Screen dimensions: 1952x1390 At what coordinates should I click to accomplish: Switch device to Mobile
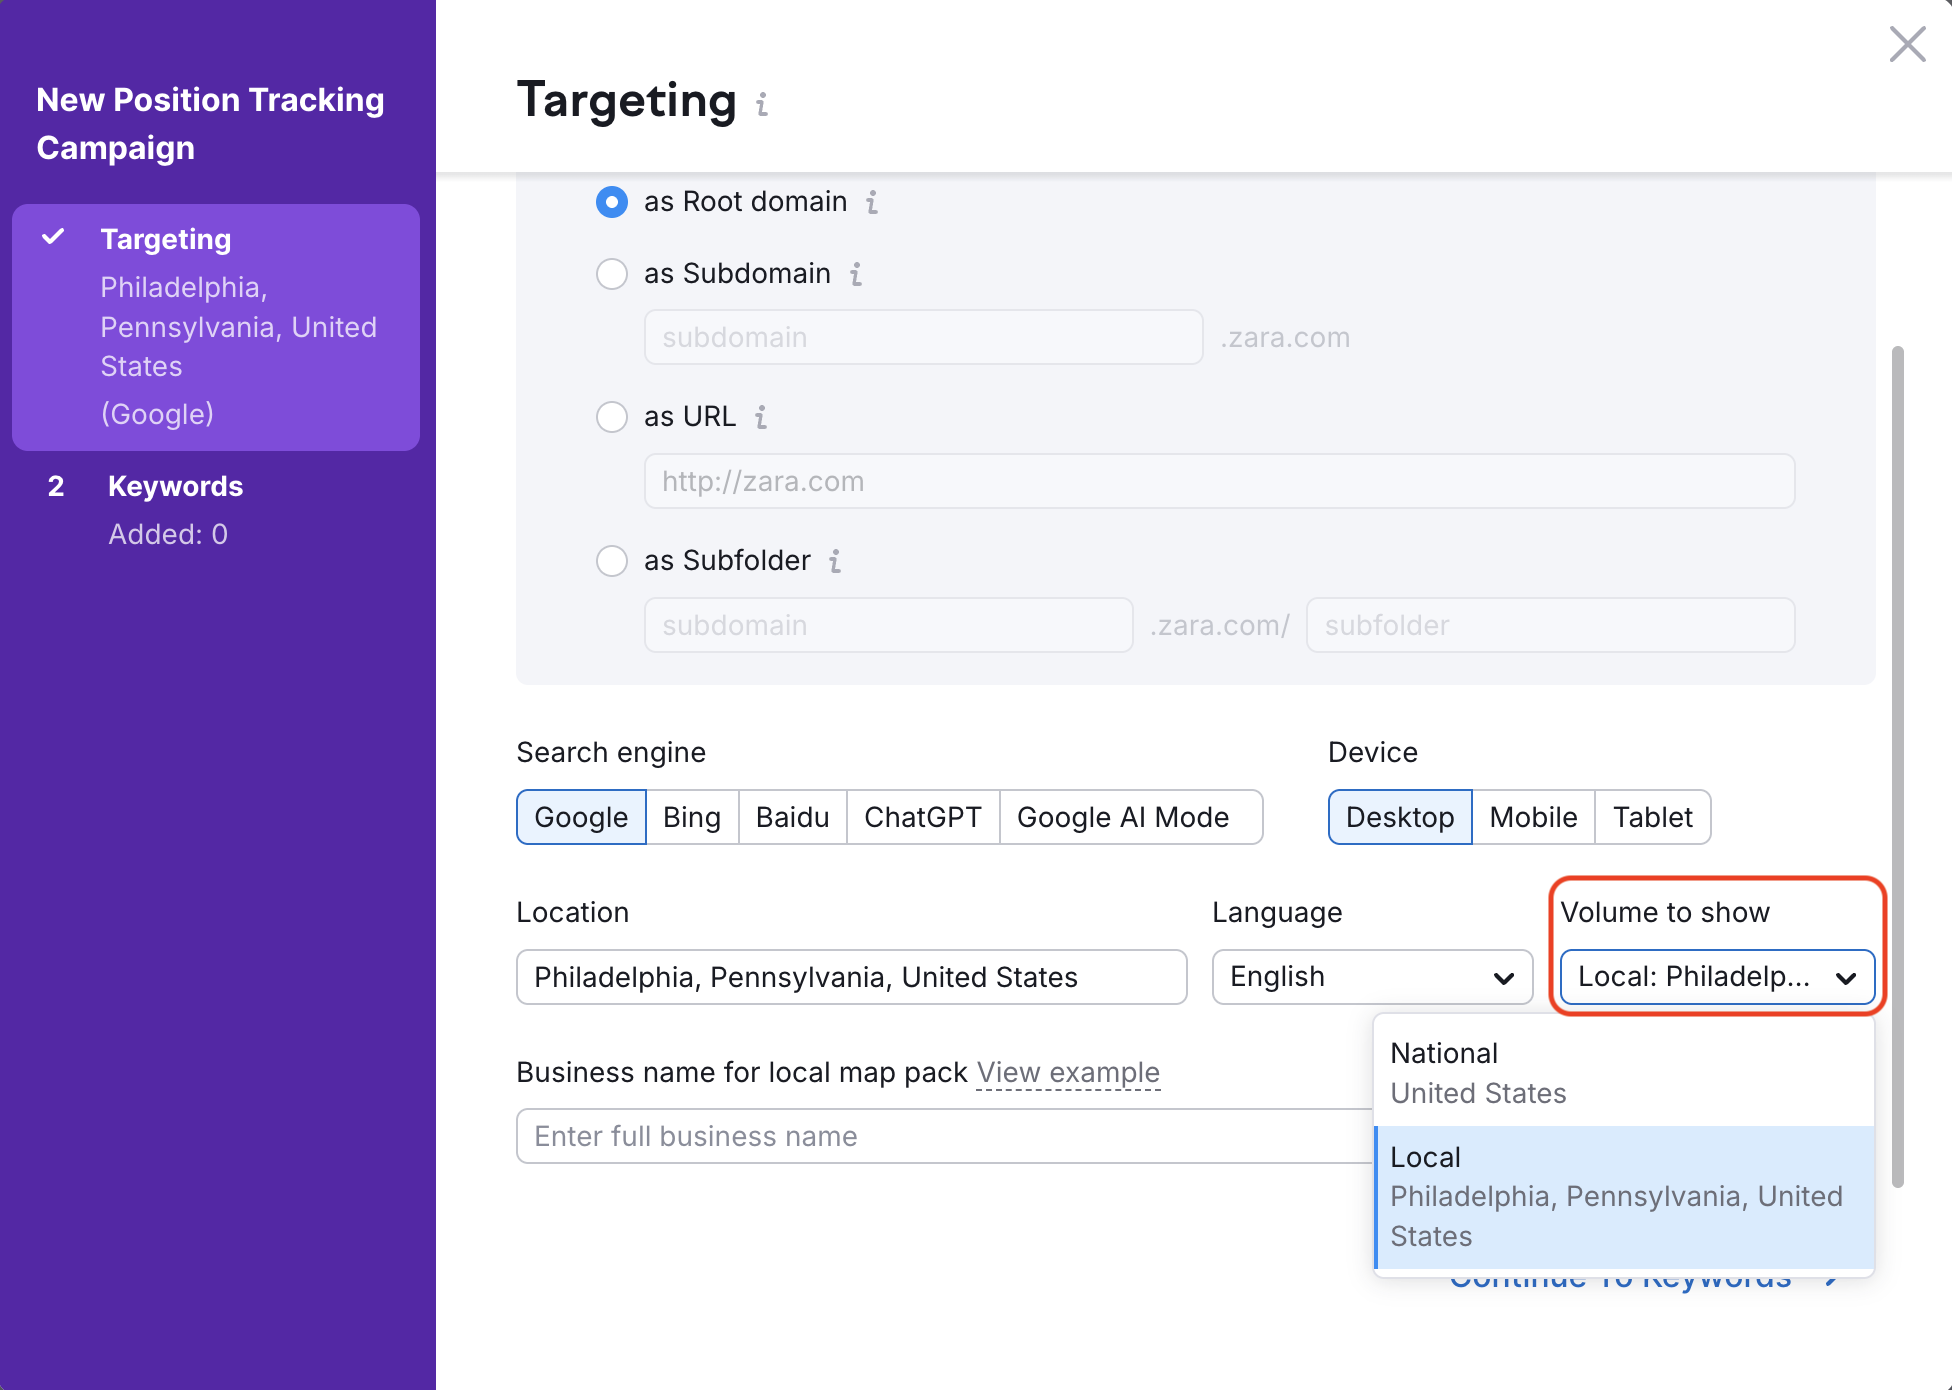[1533, 817]
